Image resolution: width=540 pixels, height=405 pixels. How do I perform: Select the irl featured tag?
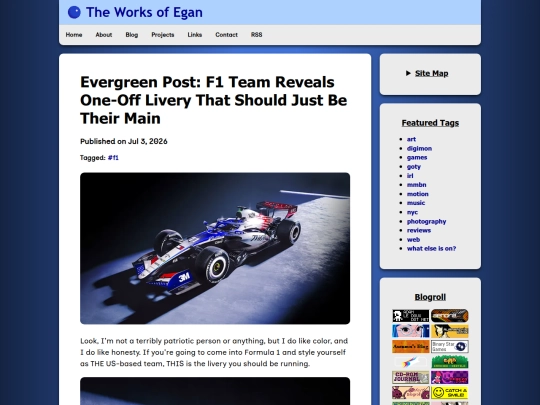410,176
